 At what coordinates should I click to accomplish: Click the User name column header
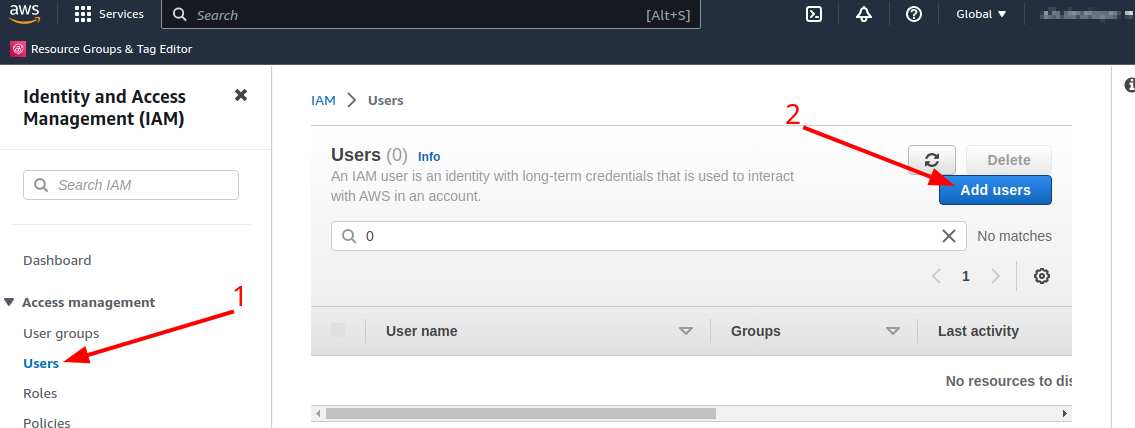[x=421, y=331]
